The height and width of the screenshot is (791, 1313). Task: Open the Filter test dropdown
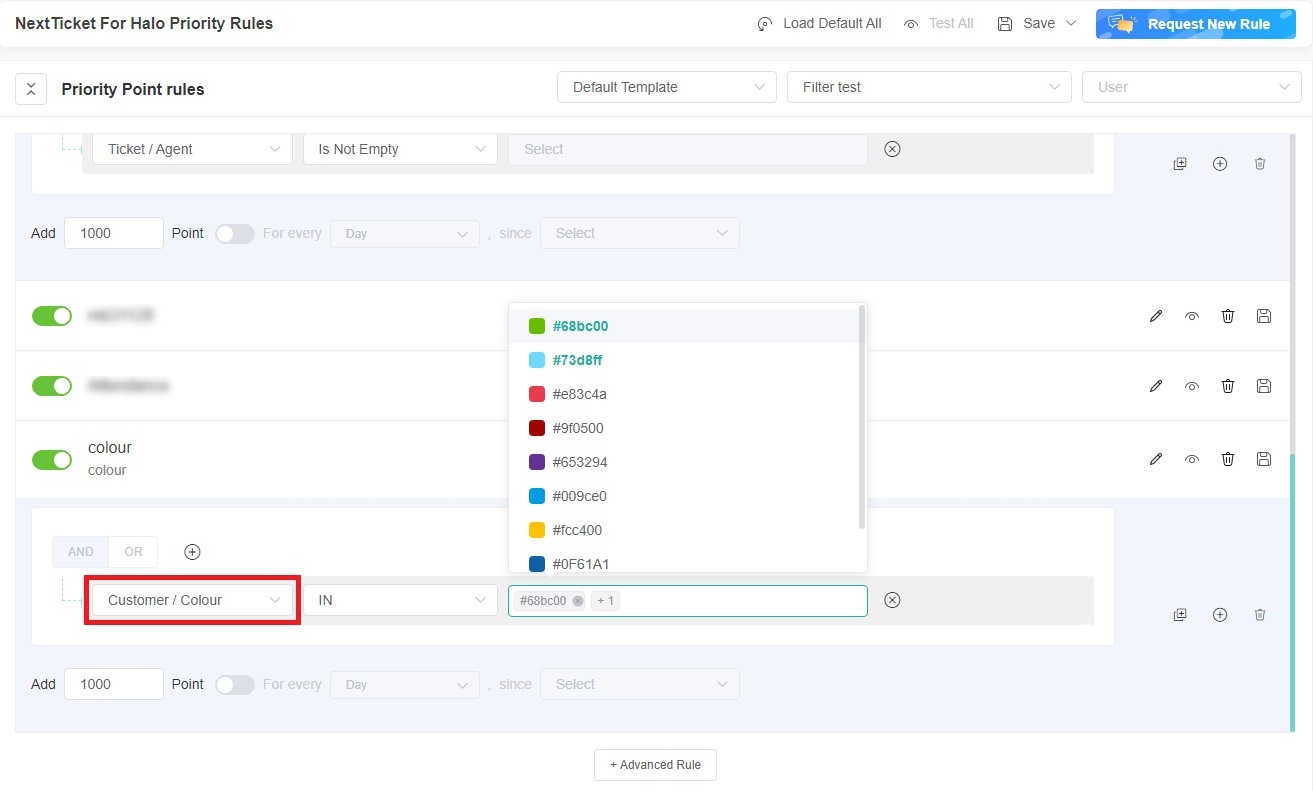coord(928,87)
